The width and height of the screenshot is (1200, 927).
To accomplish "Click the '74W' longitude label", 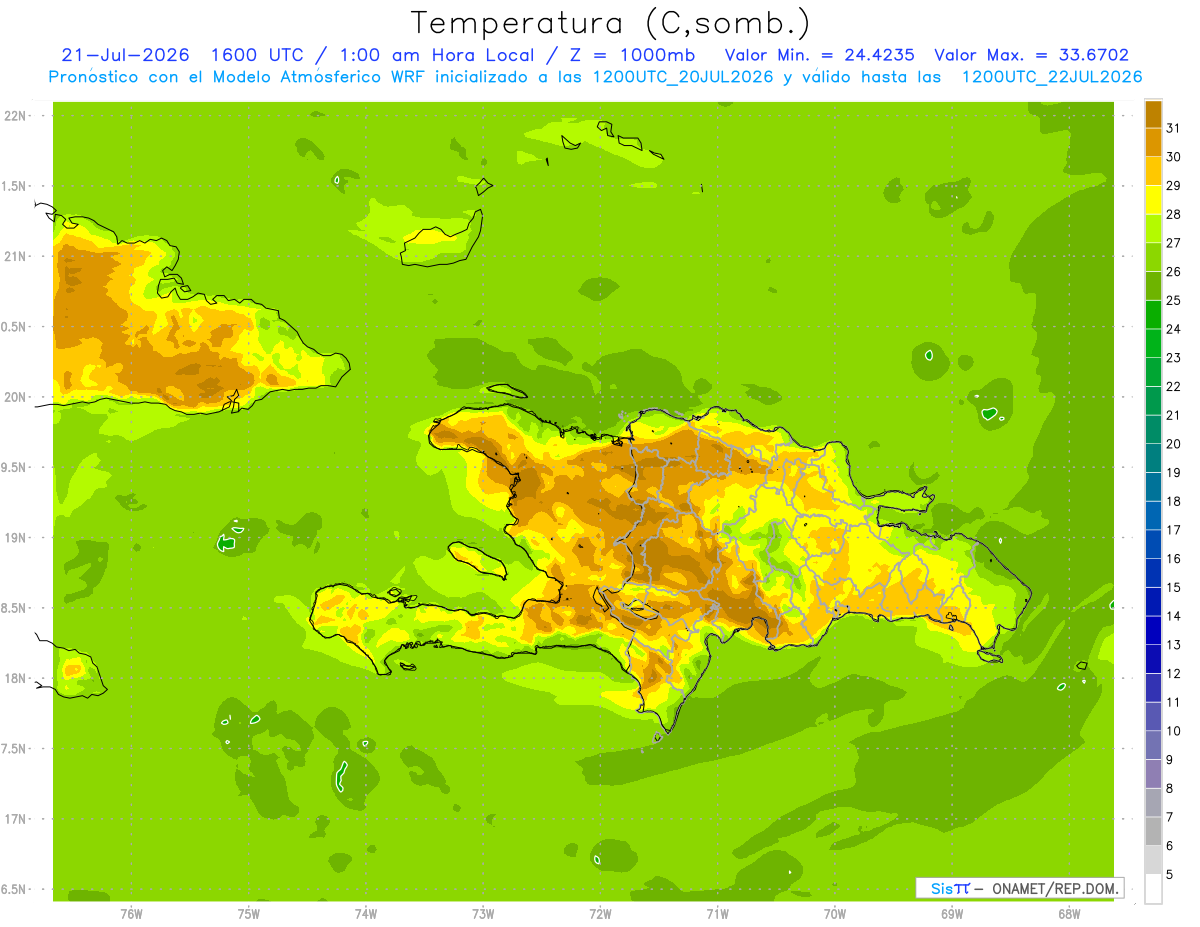I will (365, 913).
